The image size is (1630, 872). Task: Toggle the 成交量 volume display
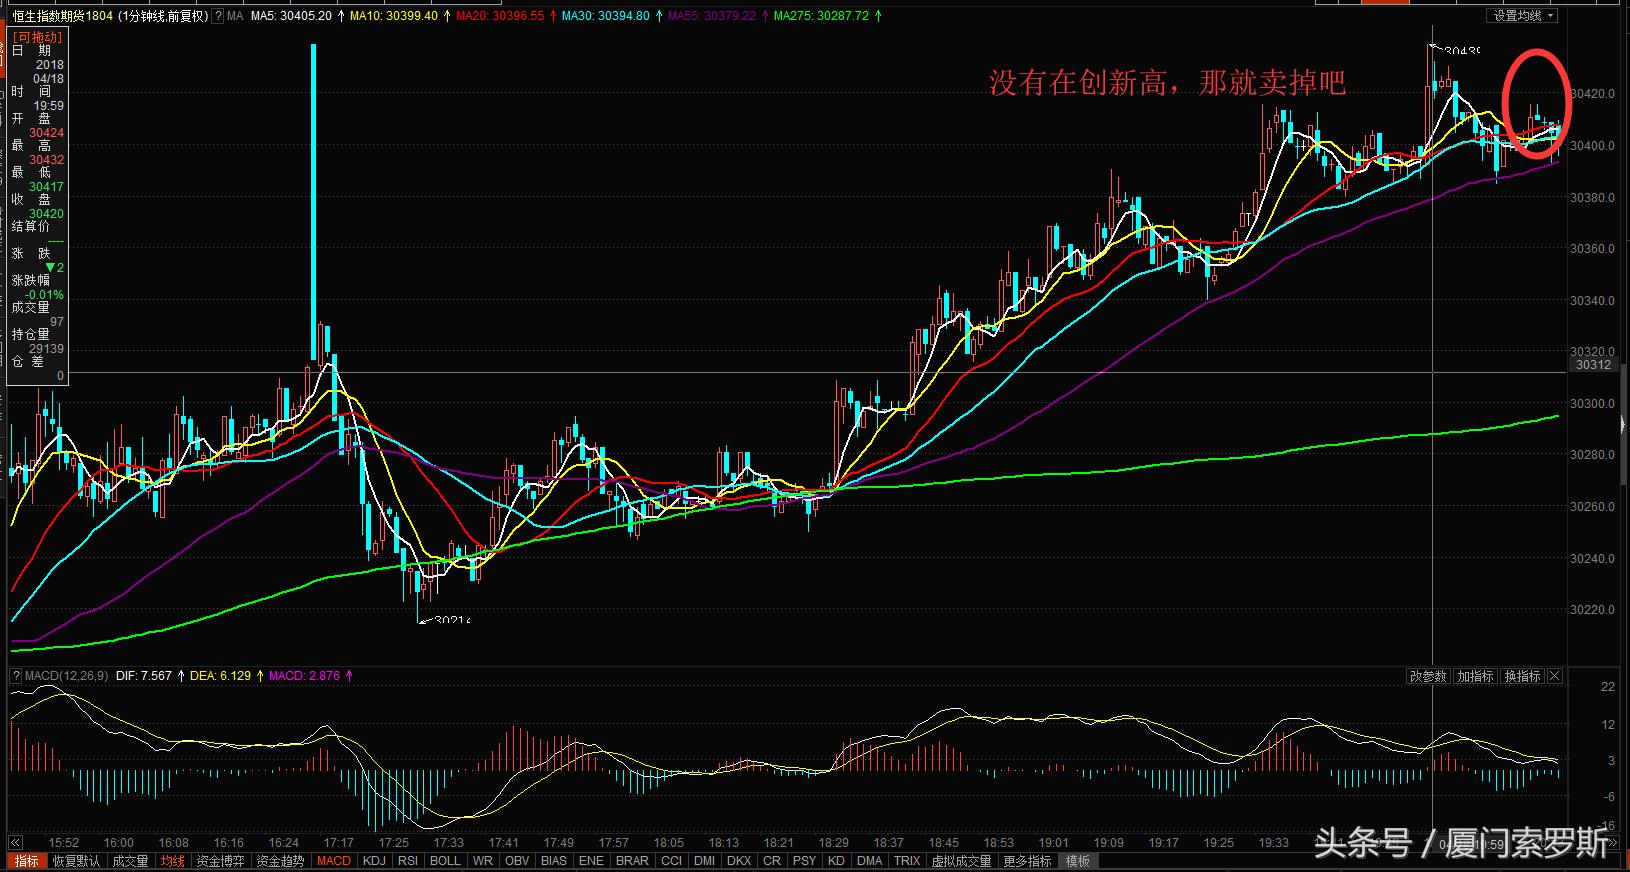pyautogui.click(x=130, y=861)
